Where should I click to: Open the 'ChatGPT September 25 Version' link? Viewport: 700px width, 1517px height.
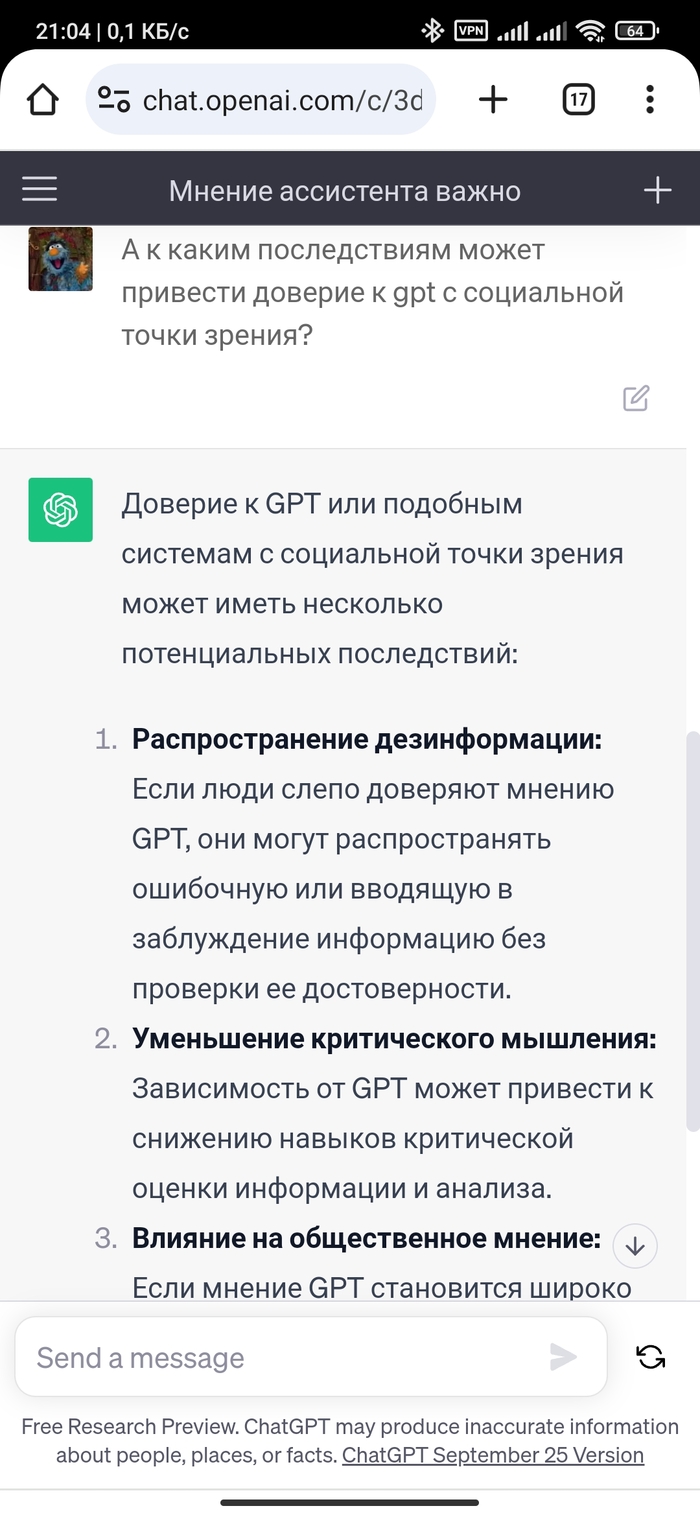(492, 1456)
